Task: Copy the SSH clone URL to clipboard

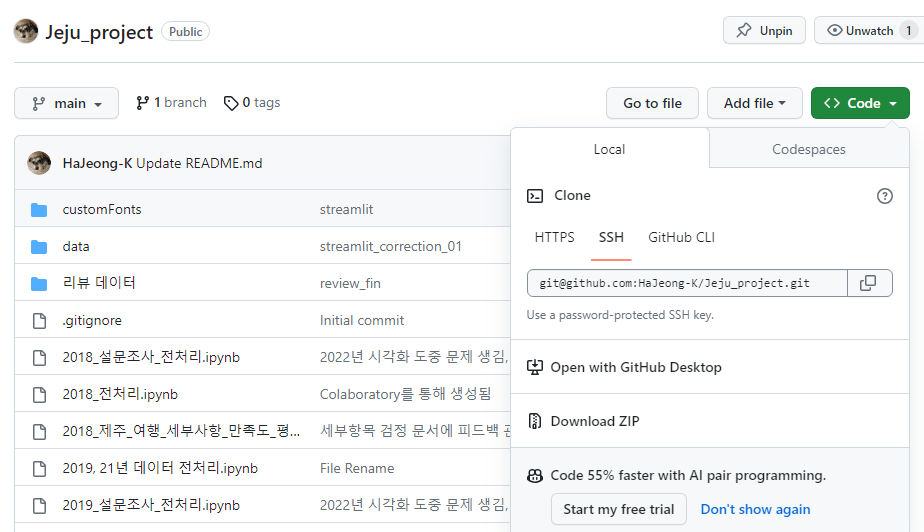Action: click(868, 283)
